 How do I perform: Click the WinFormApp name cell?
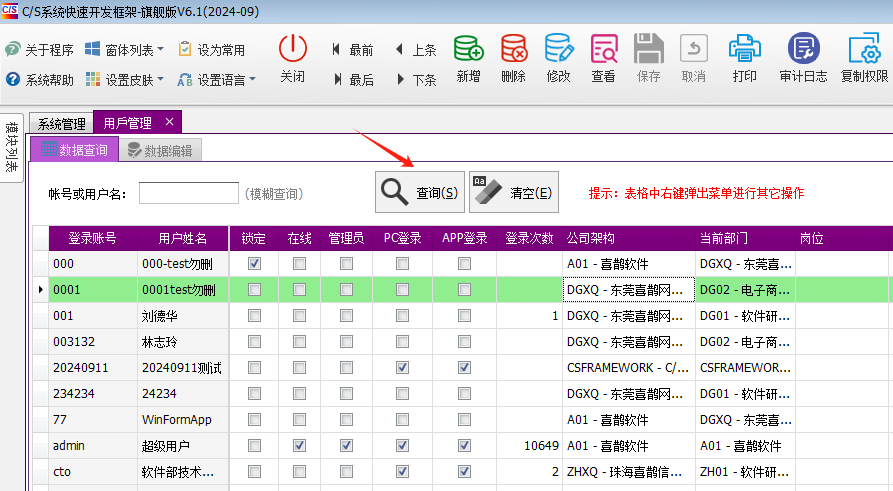183,420
